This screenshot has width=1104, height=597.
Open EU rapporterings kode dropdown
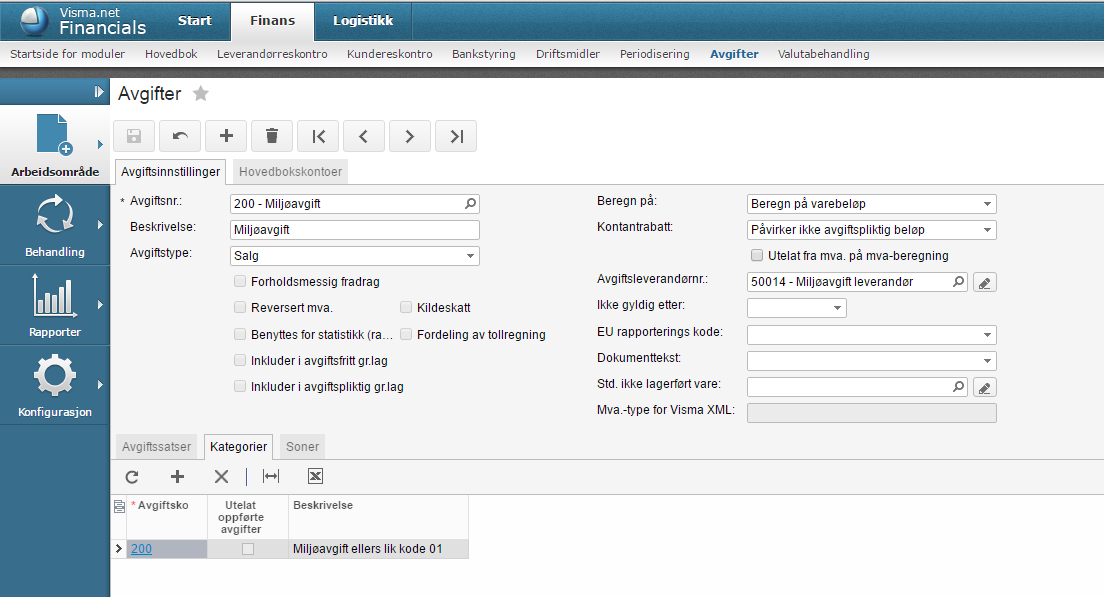987,334
